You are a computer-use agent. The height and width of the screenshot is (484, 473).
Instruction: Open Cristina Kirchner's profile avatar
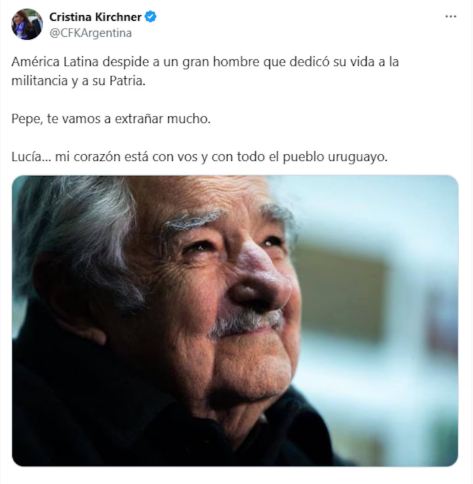pyautogui.click(x=27, y=24)
